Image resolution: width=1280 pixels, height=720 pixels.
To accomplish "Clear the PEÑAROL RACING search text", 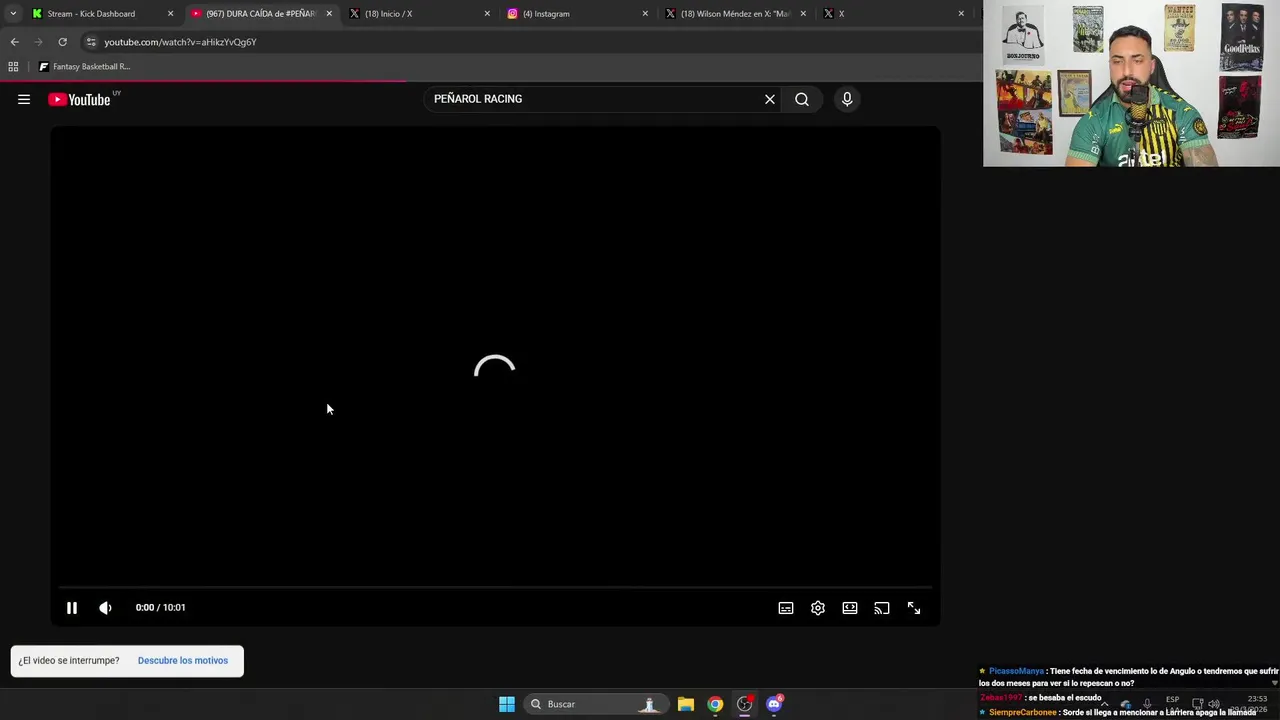I will coord(770,99).
